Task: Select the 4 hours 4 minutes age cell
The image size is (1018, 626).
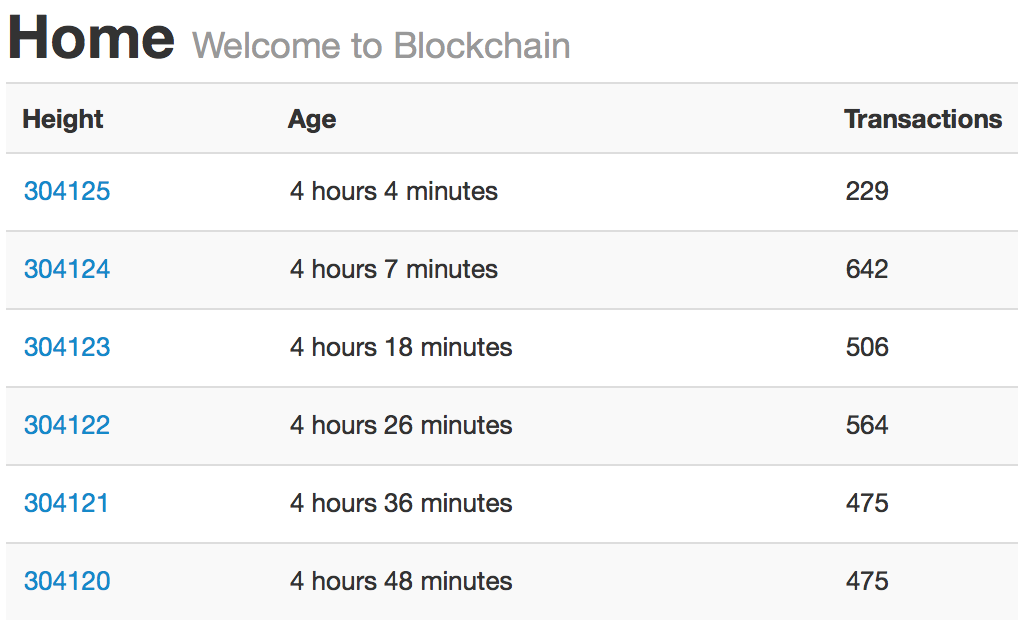Action: pos(394,191)
